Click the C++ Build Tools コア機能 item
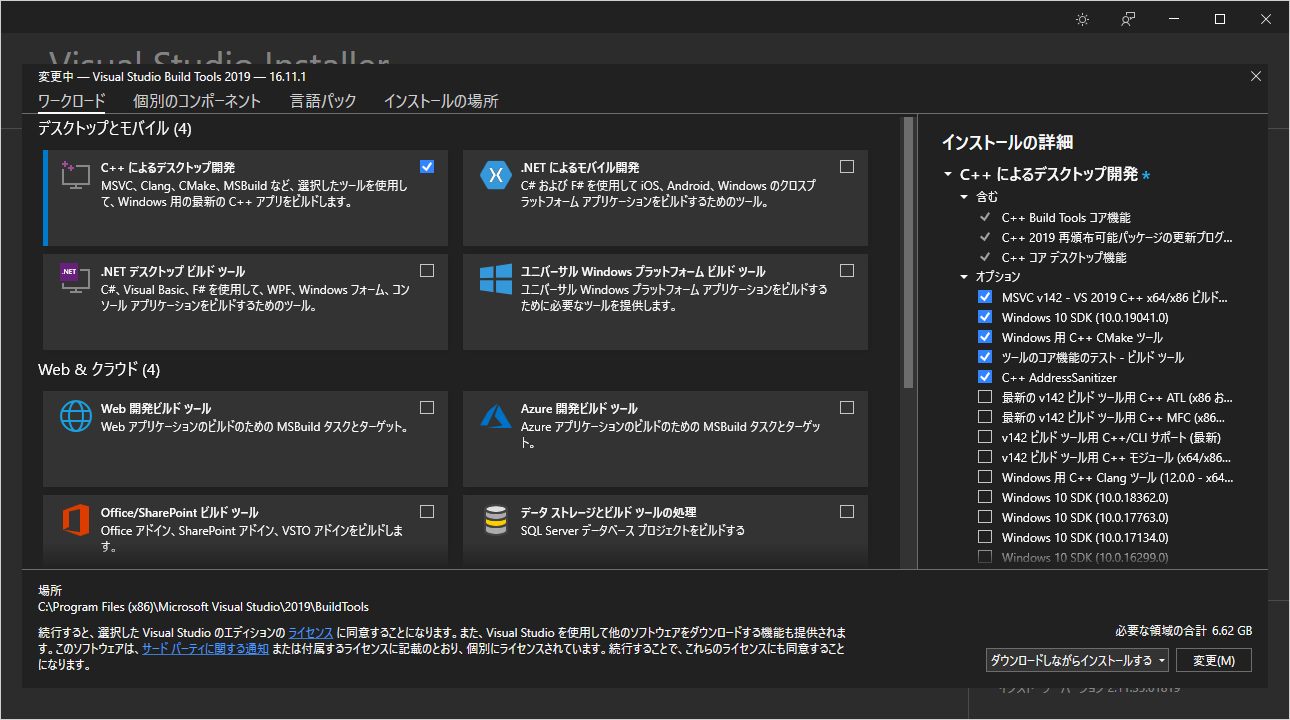This screenshot has height=720, width=1290. [x=1066, y=217]
